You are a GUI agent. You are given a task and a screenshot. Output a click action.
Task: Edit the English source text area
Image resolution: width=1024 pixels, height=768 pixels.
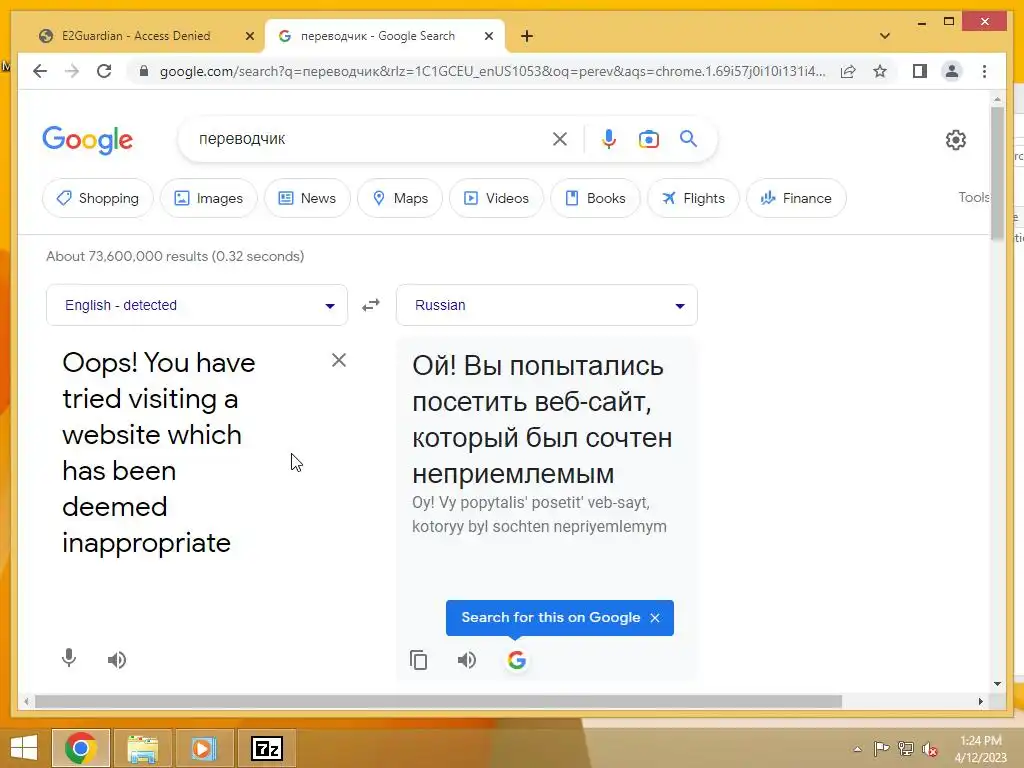[x=189, y=453]
